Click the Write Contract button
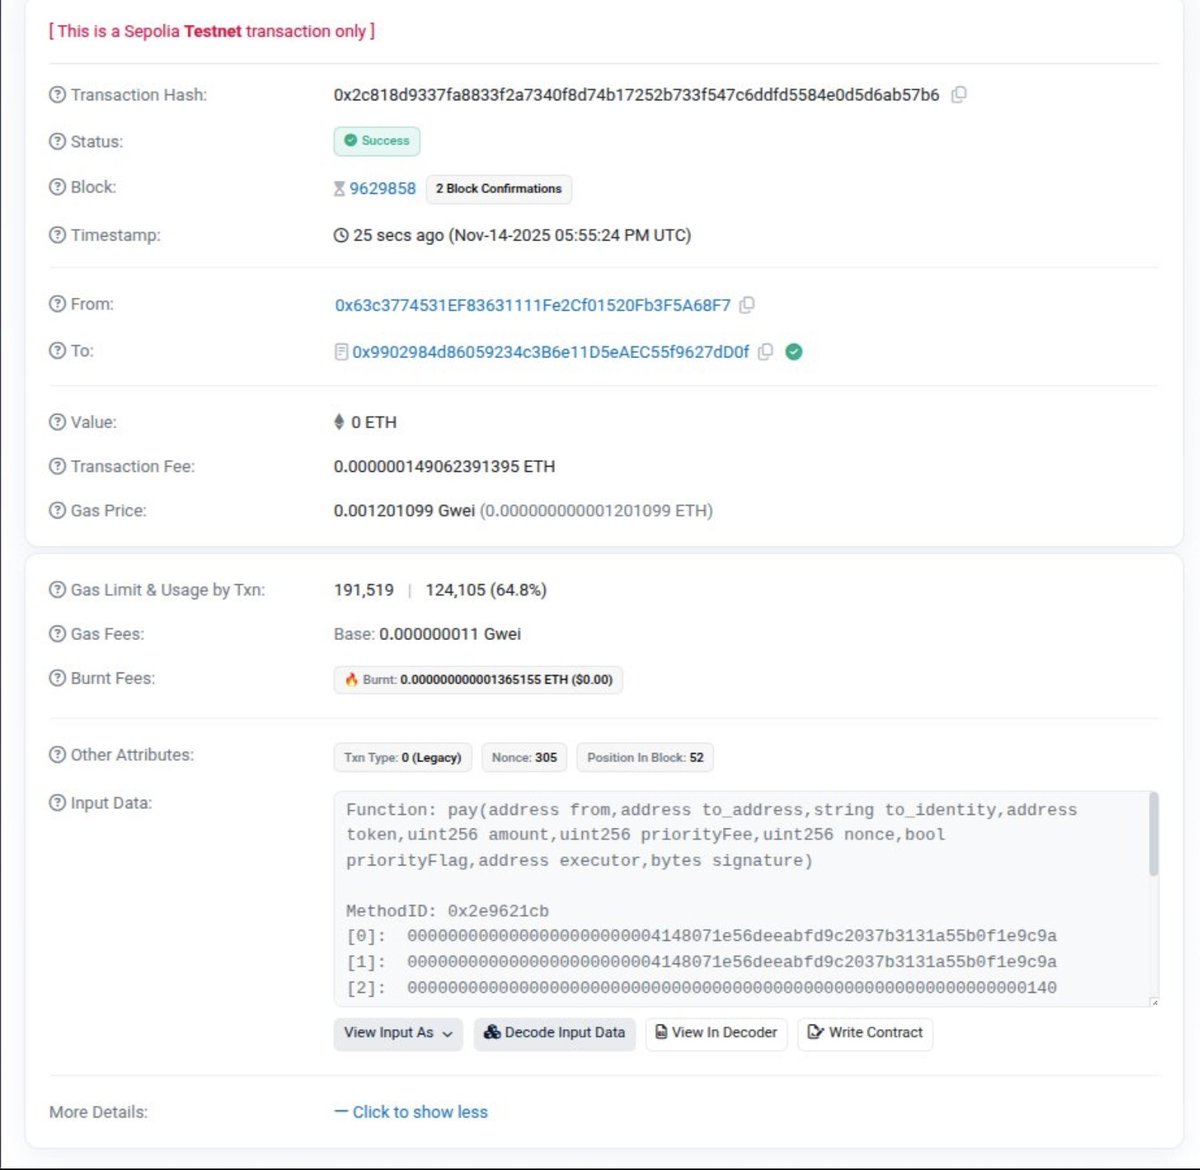 point(865,1033)
